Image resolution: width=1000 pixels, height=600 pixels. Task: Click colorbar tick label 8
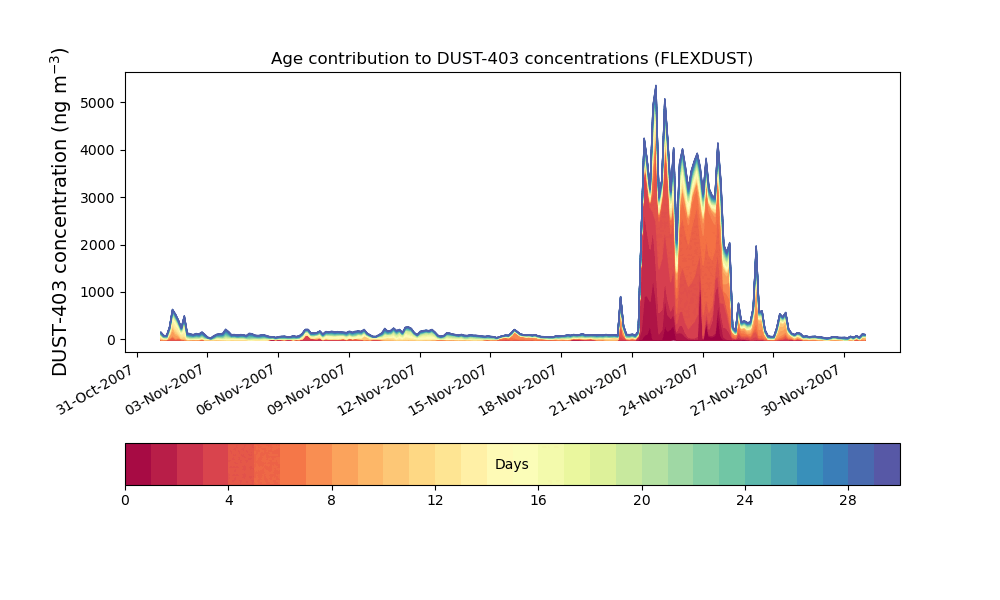332,501
